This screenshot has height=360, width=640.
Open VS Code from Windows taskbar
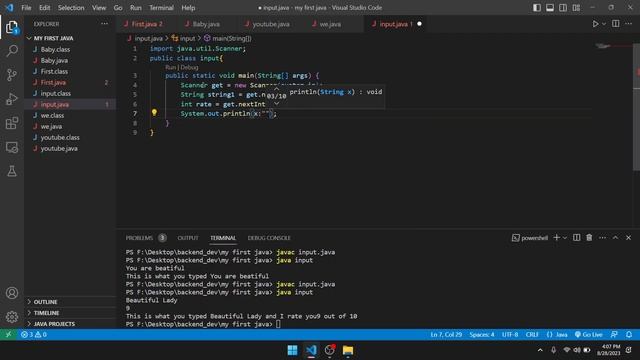coord(311,350)
